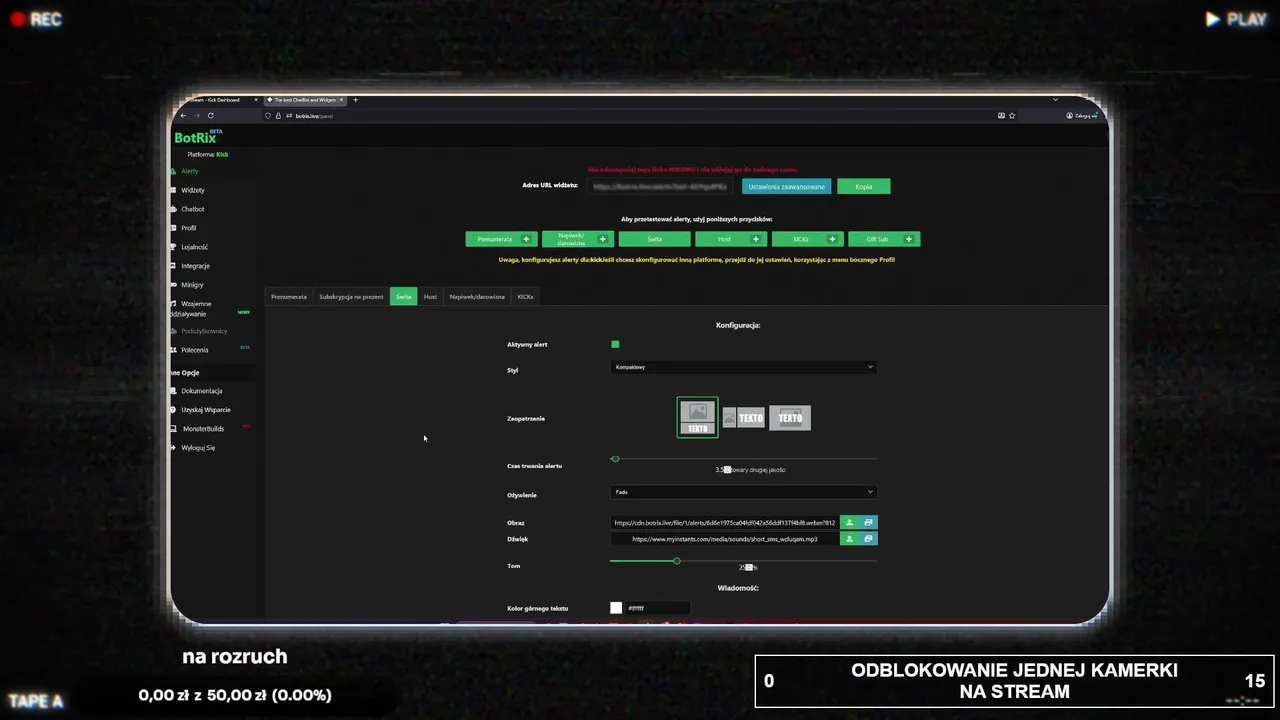Switch to the Subskrypcja na prezent tab
The image size is (1280, 720).
click(351, 297)
